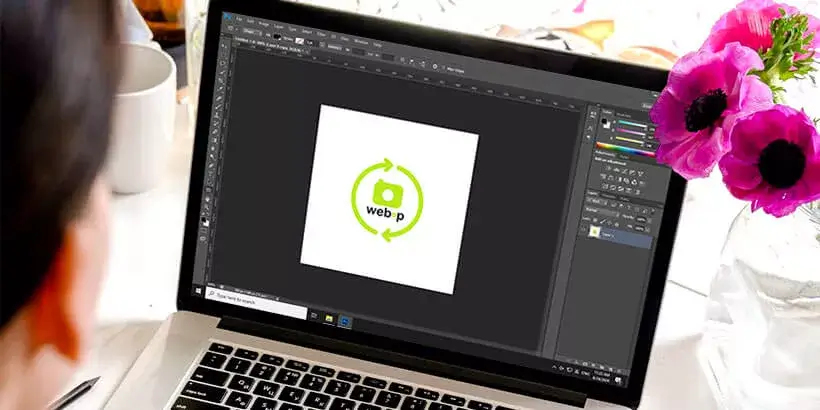Screen dimensions: 820x410
Task: Switch to the Color panel tab
Action: click(x=607, y=112)
